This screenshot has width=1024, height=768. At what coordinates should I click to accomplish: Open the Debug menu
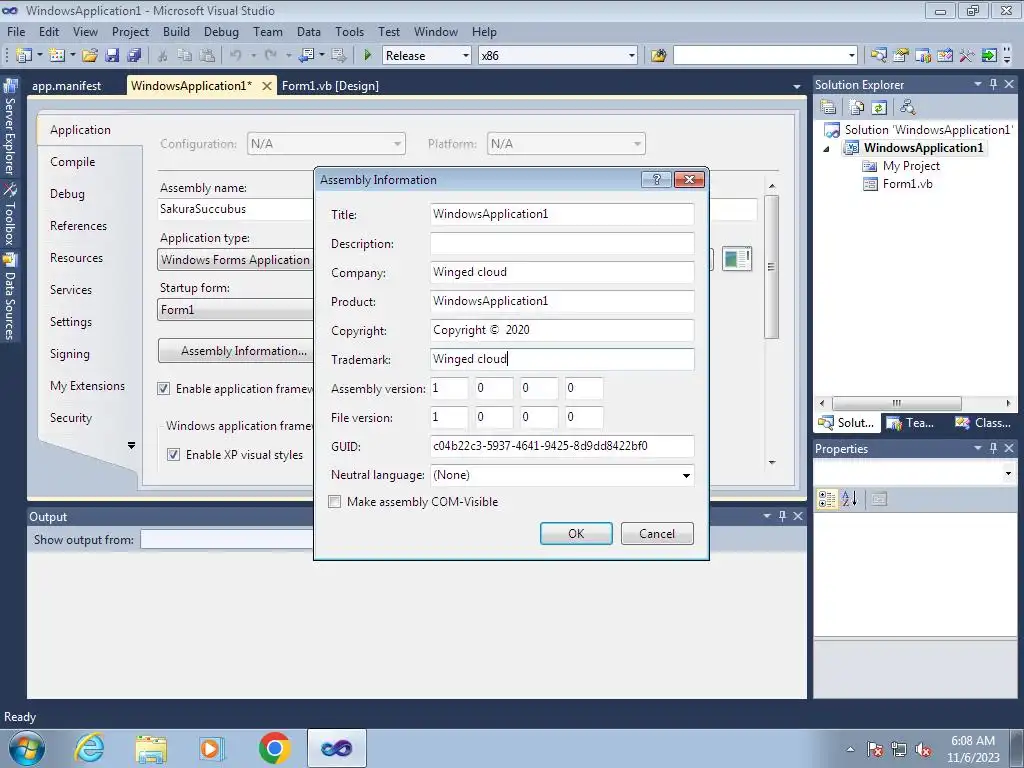(221, 31)
